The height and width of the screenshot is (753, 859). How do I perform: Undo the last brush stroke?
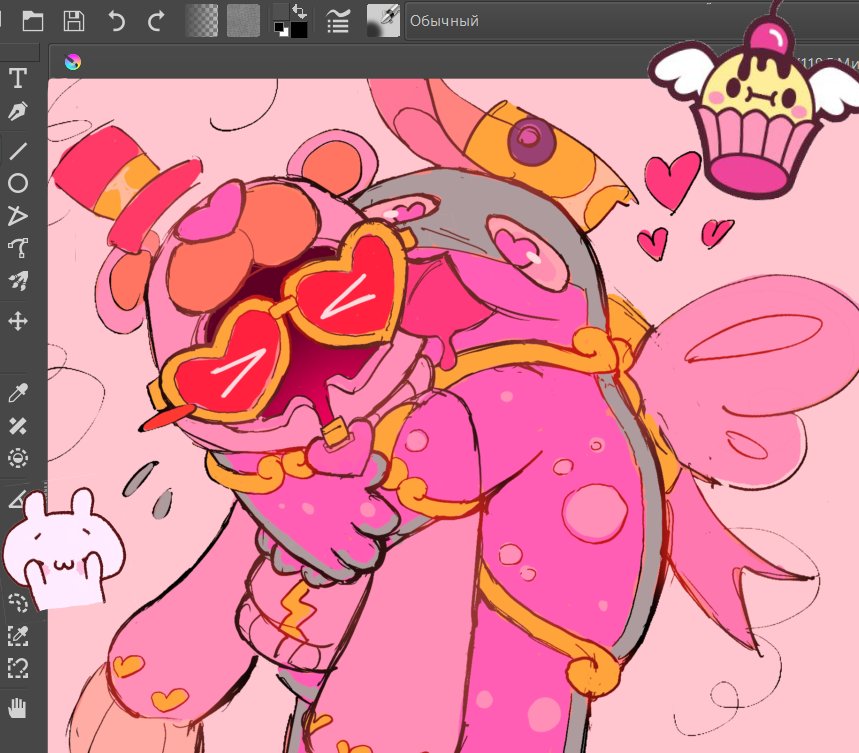[x=116, y=20]
